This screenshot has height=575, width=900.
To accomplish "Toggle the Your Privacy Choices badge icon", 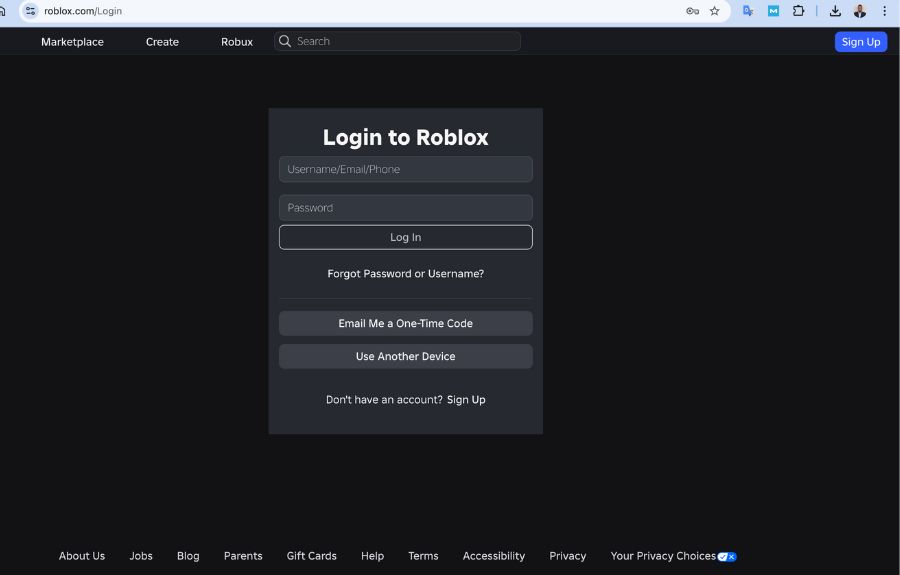I will click(727, 557).
